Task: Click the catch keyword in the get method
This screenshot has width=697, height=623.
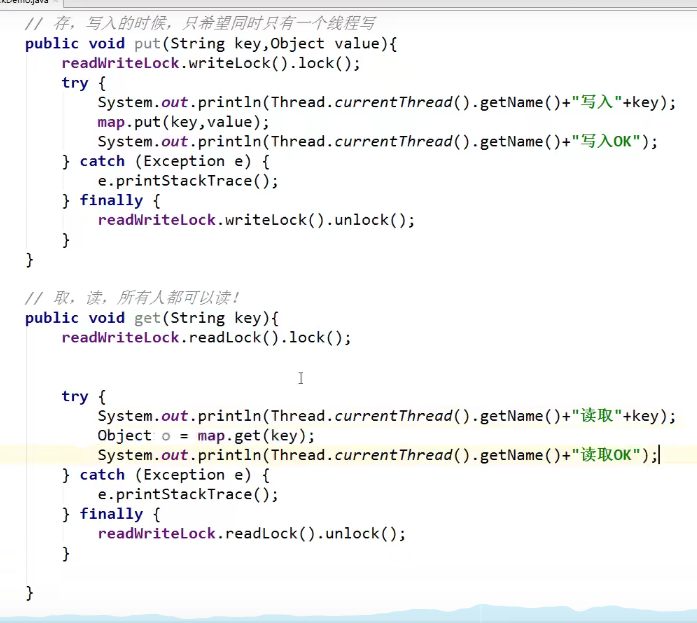Action: [x=102, y=475]
